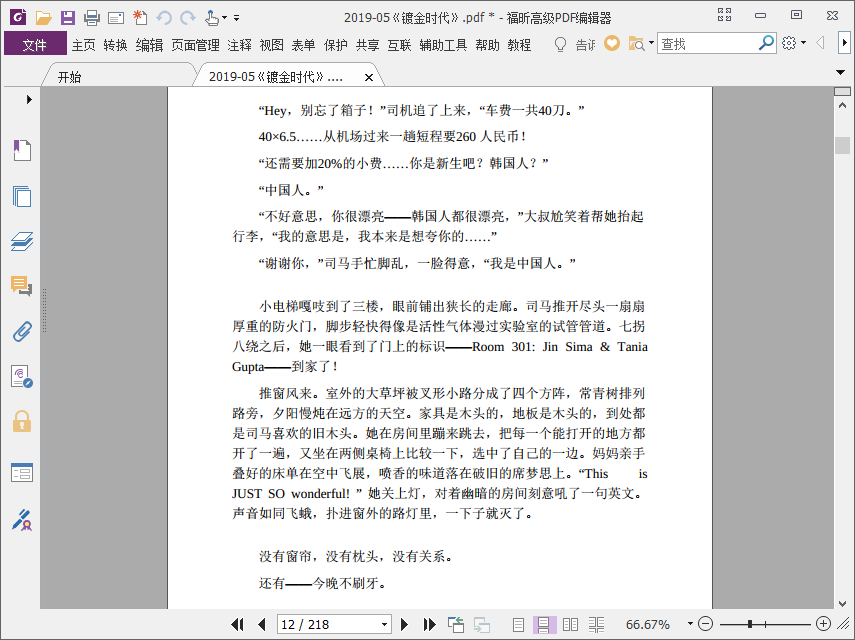Open the signature pen ribbon panel
Image resolution: width=855 pixels, height=640 pixels.
pyautogui.click(x=22, y=520)
